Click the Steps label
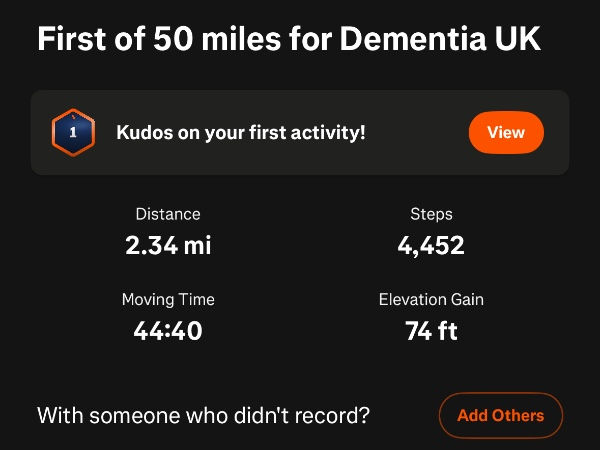The width and height of the screenshot is (600, 450). tap(431, 214)
